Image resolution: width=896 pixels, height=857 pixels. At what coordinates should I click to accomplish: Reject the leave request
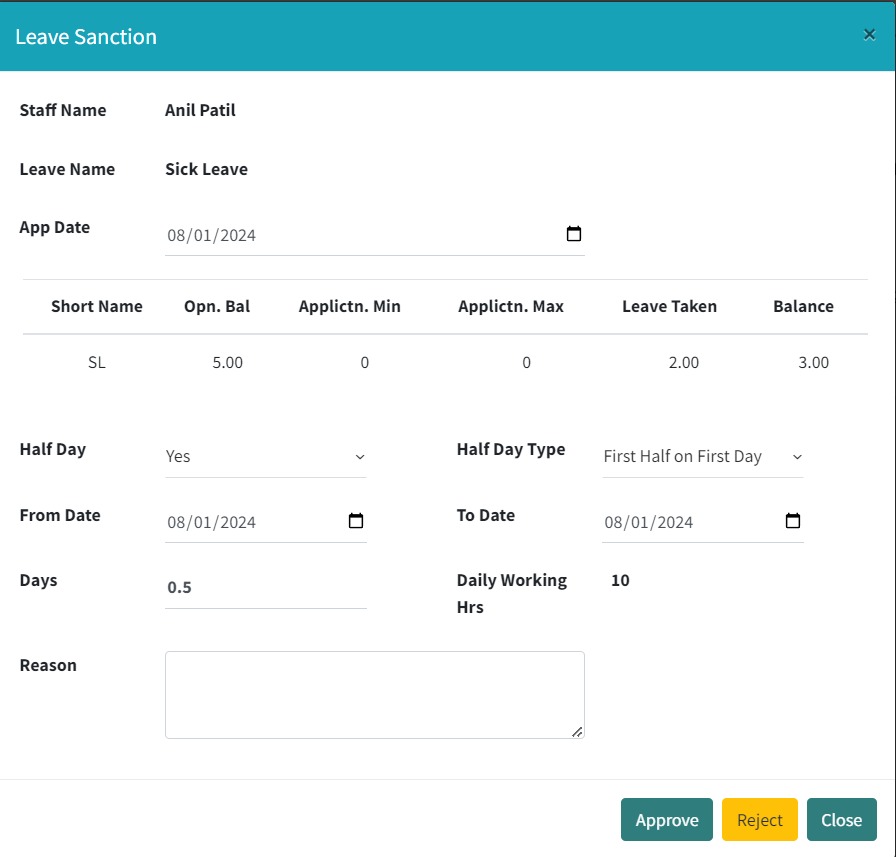click(x=759, y=820)
